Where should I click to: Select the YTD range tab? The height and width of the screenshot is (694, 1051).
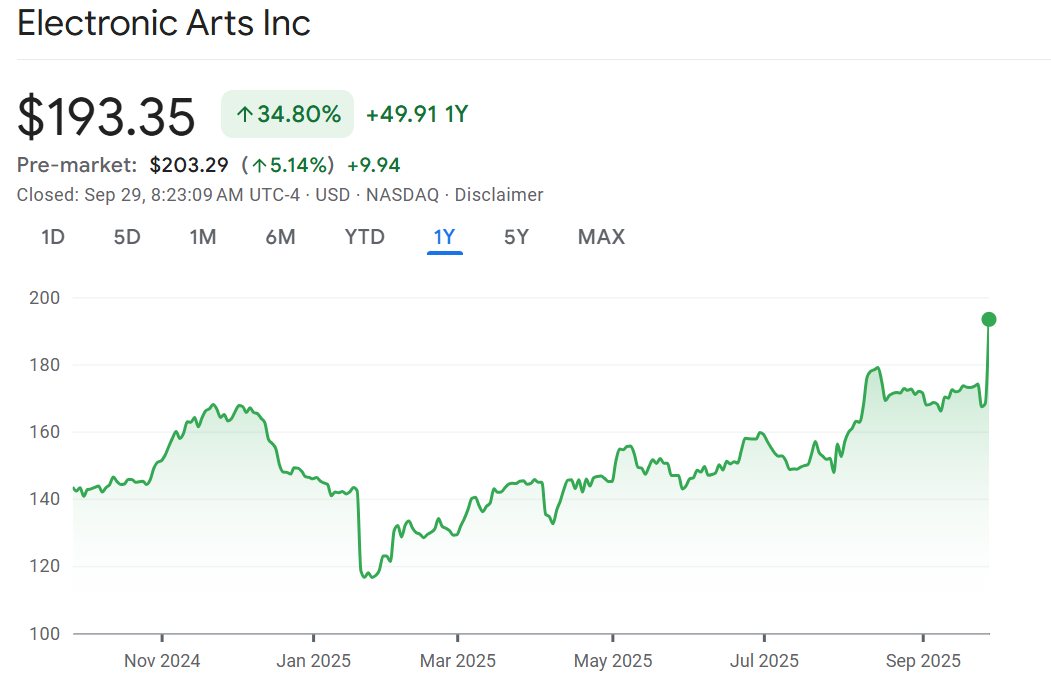pyautogui.click(x=365, y=237)
